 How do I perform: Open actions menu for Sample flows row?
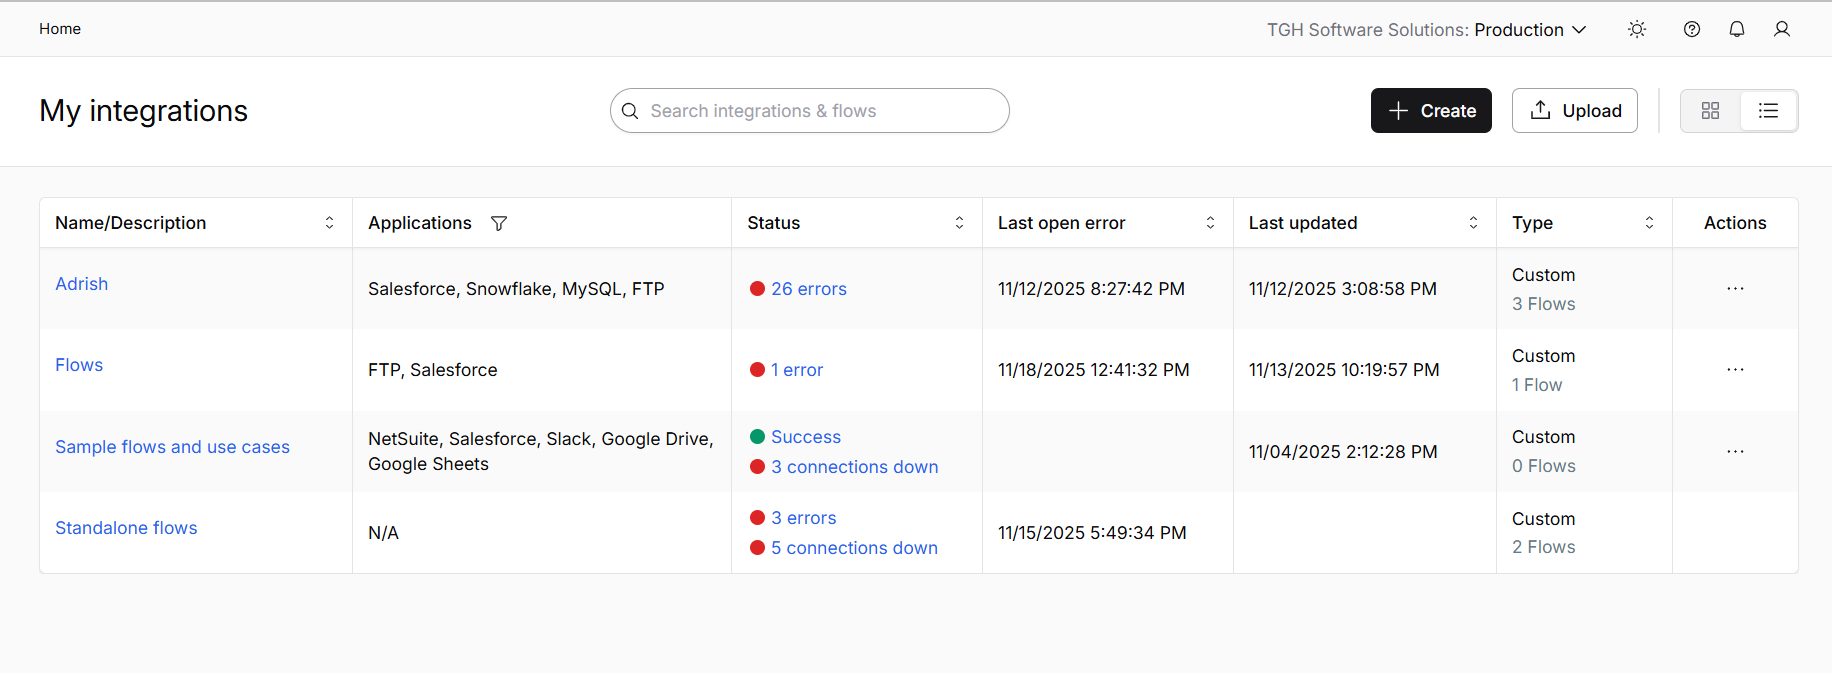[1735, 452]
